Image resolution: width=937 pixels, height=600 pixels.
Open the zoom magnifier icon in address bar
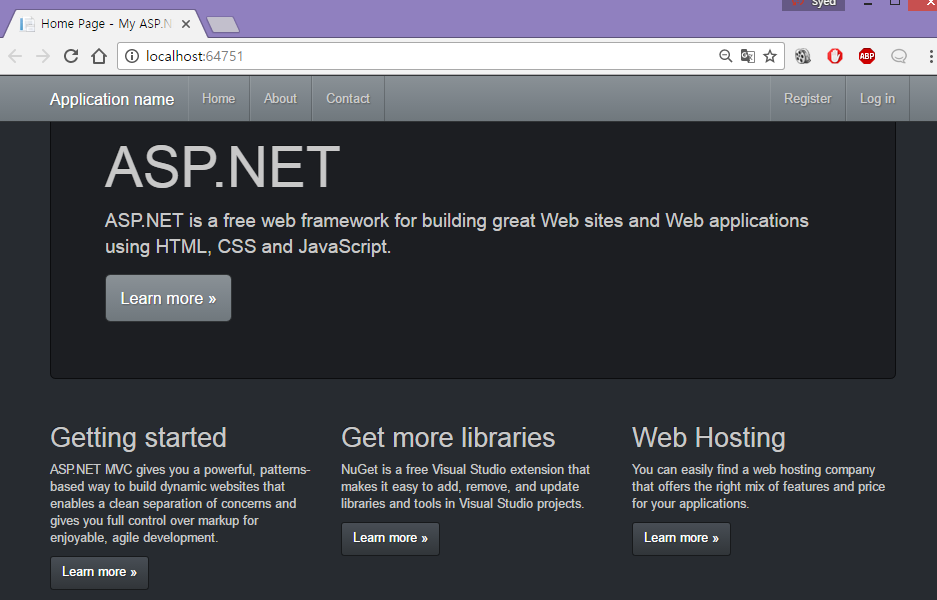click(x=726, y=57)
